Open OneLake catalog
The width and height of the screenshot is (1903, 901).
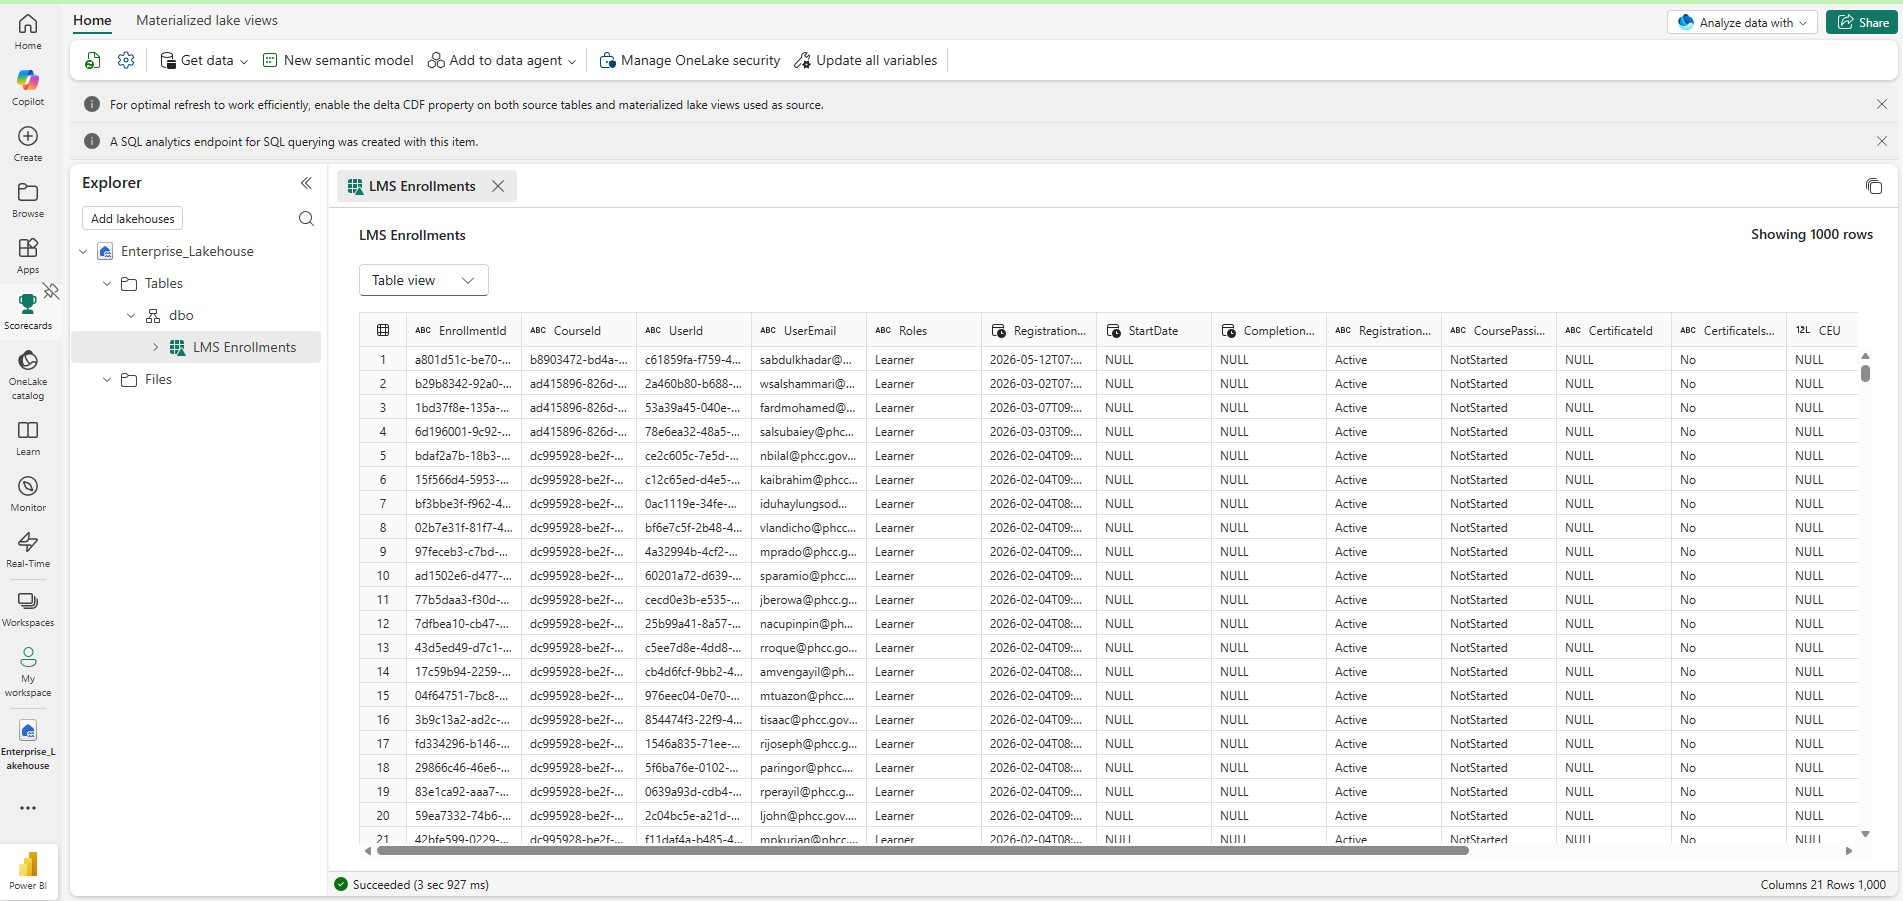point(28,374)
